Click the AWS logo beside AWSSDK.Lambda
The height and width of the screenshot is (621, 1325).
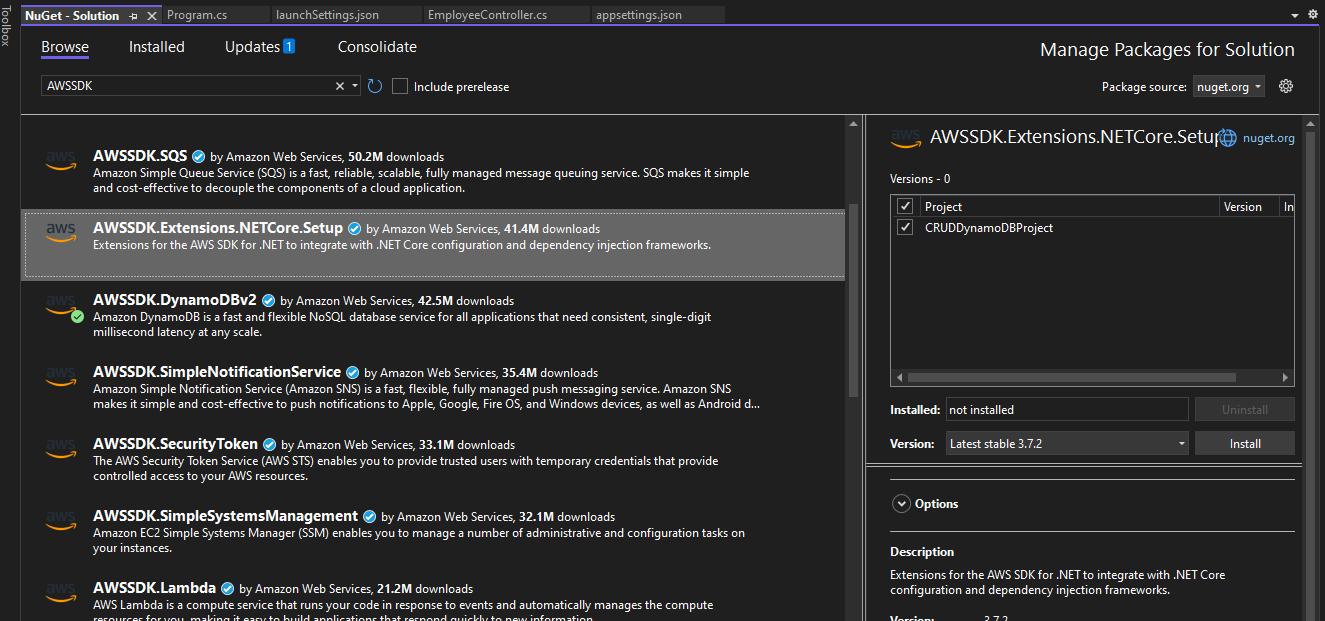[61, 592]
